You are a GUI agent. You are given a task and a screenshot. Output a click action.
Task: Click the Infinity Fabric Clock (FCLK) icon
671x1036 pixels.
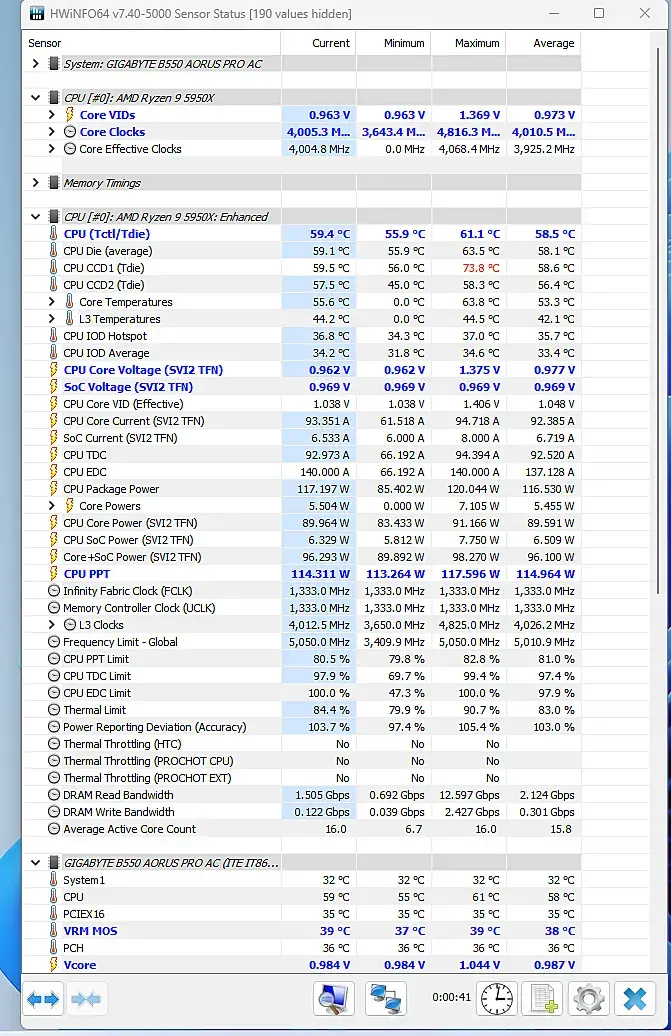point(54,591)
